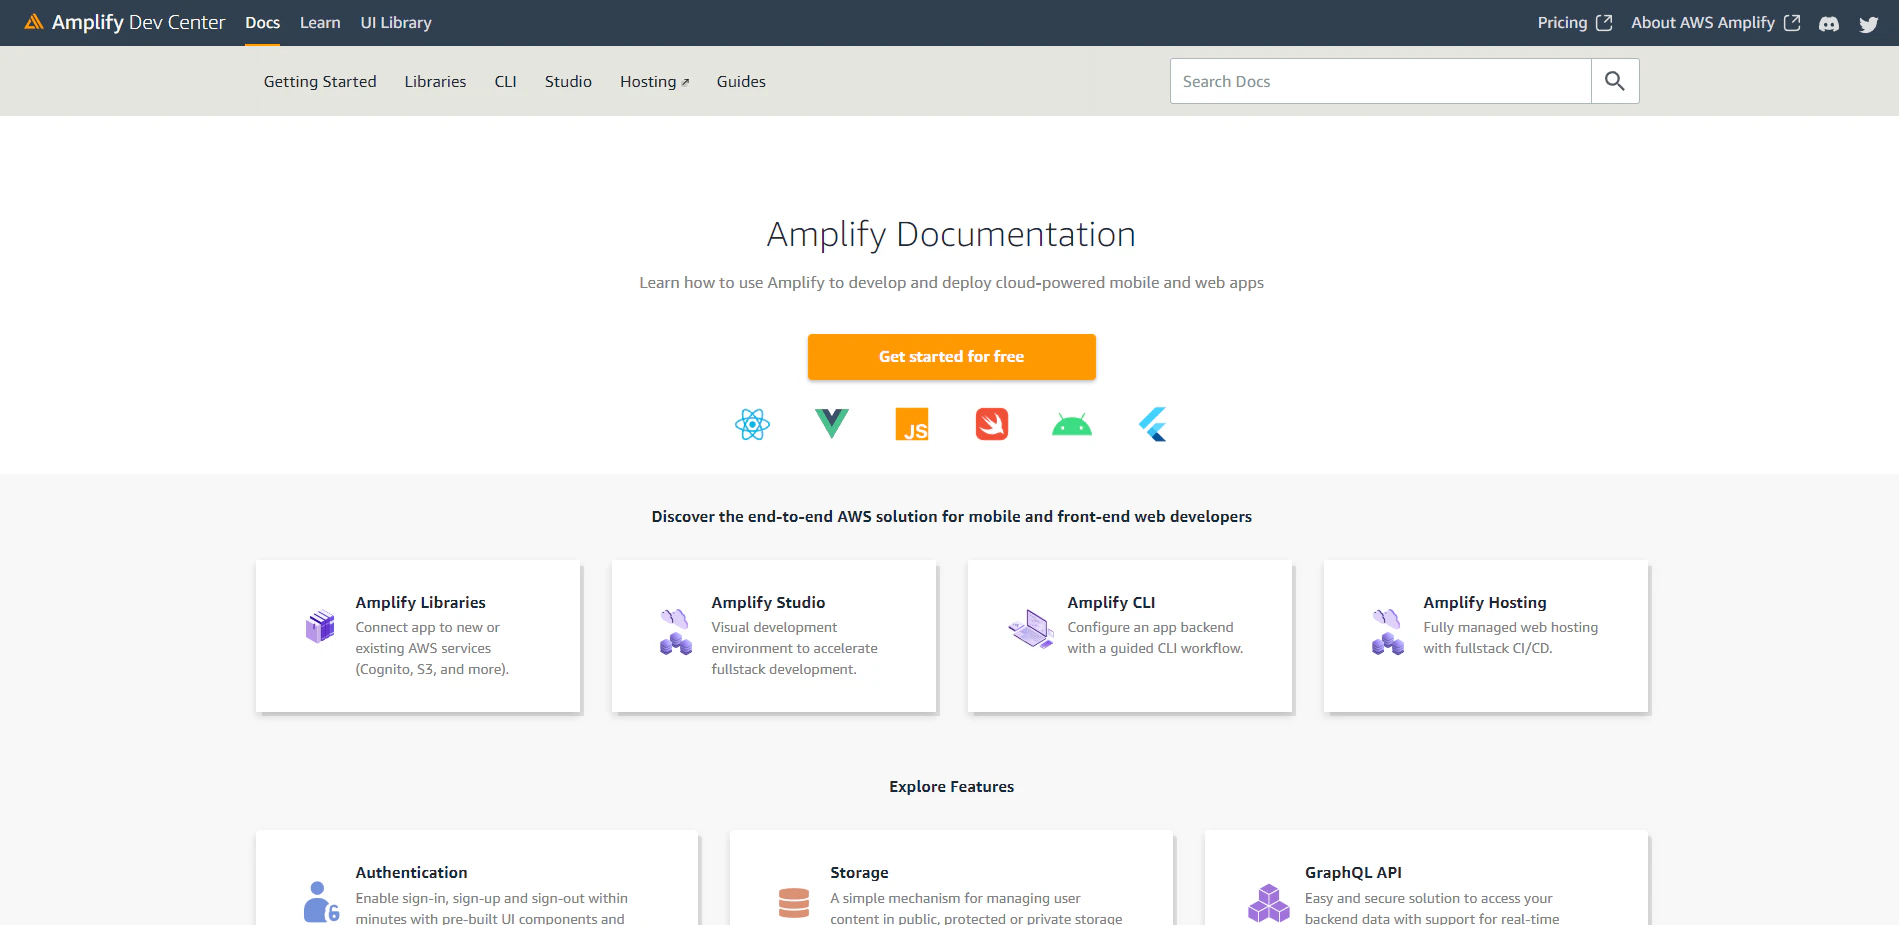Viewport: 1899px width, 925px height.
Task: Switch to the Docs tab
Action: click(263, 23)
